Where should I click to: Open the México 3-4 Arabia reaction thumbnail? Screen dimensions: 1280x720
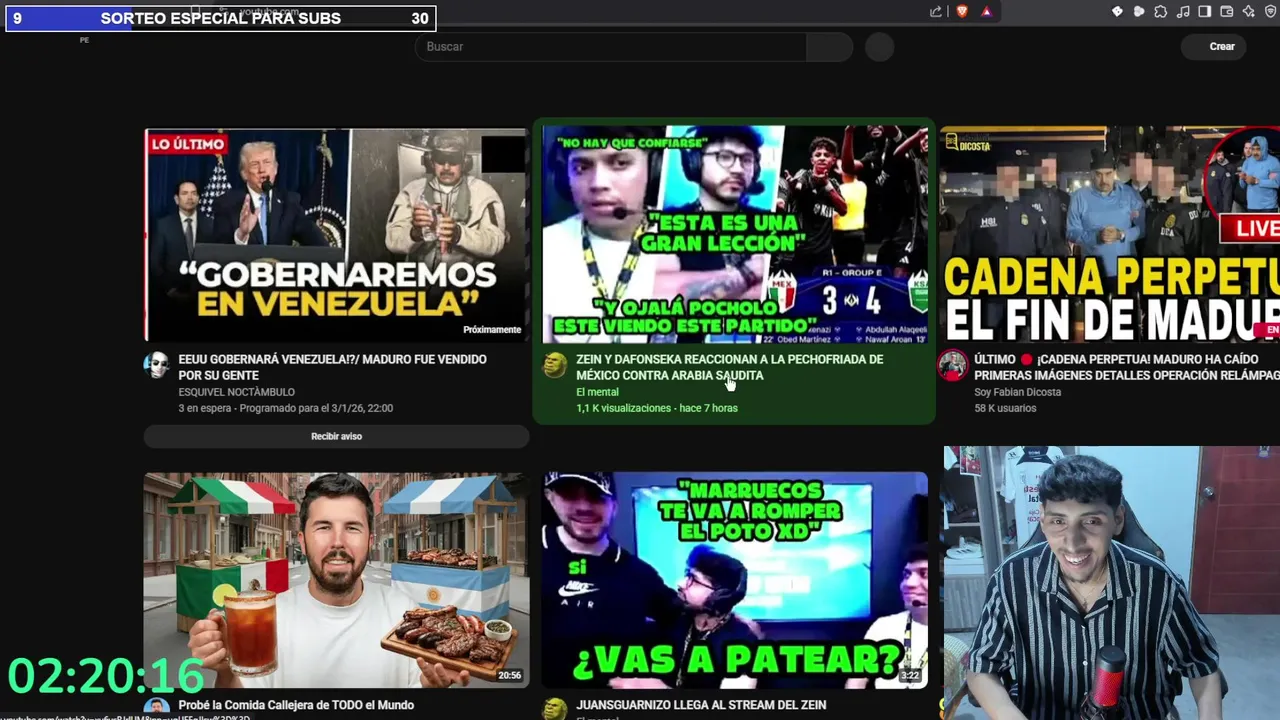(735, 234)
